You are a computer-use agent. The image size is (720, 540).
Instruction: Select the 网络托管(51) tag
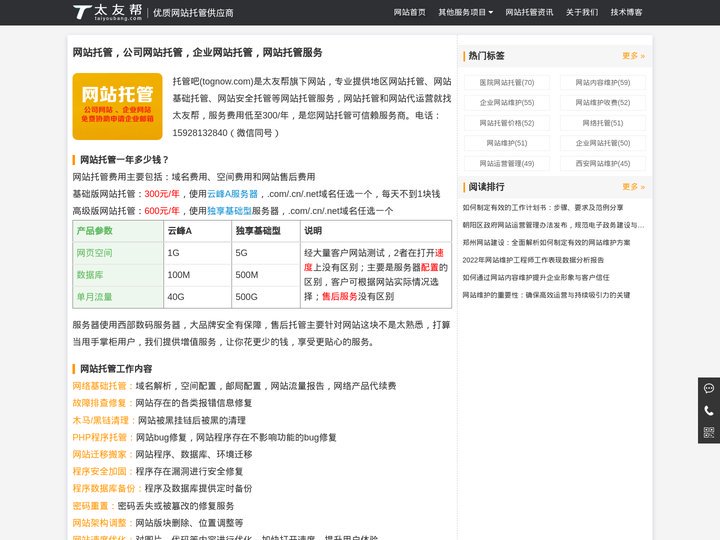pos(603,123)
